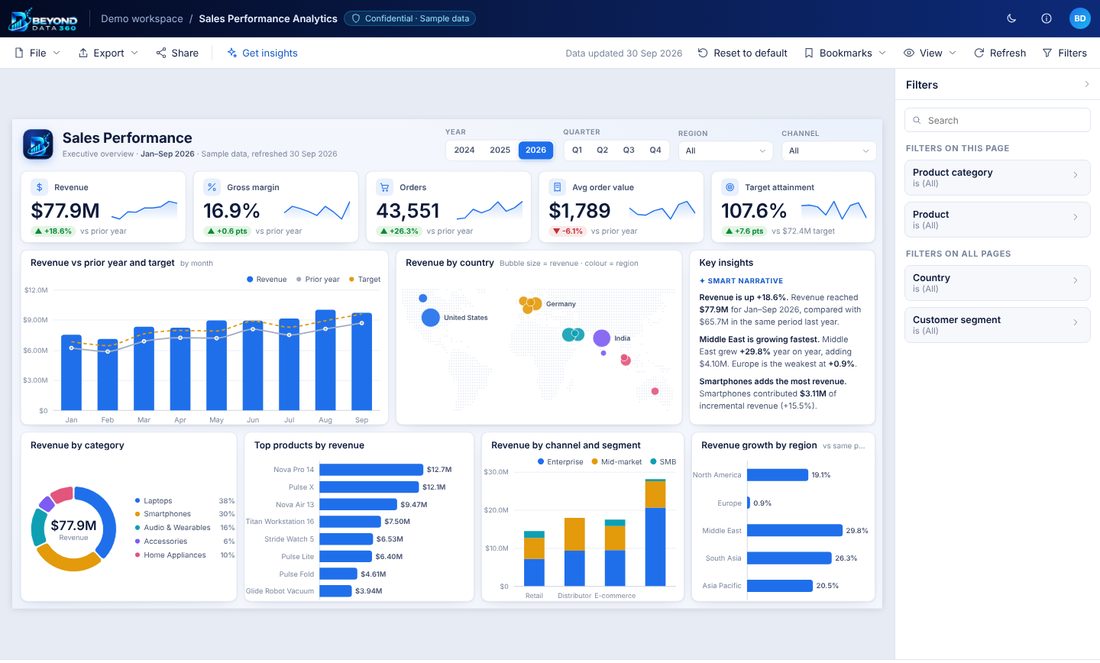Click the filter Search input field
Image resolution: width=1100 pixels, height=663 pixels.
tap(997, 120)
